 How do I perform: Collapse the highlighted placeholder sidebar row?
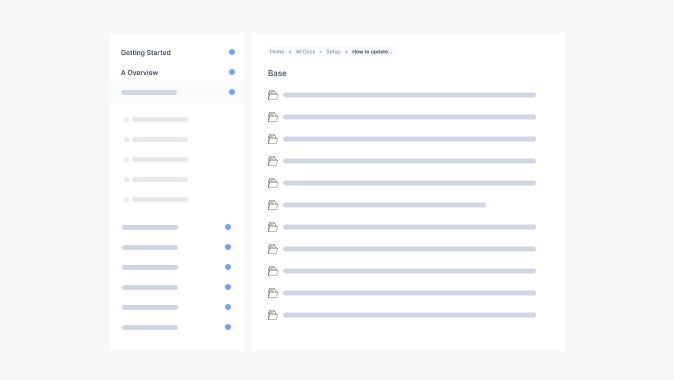pyautogui.click(x=176, y=92)
